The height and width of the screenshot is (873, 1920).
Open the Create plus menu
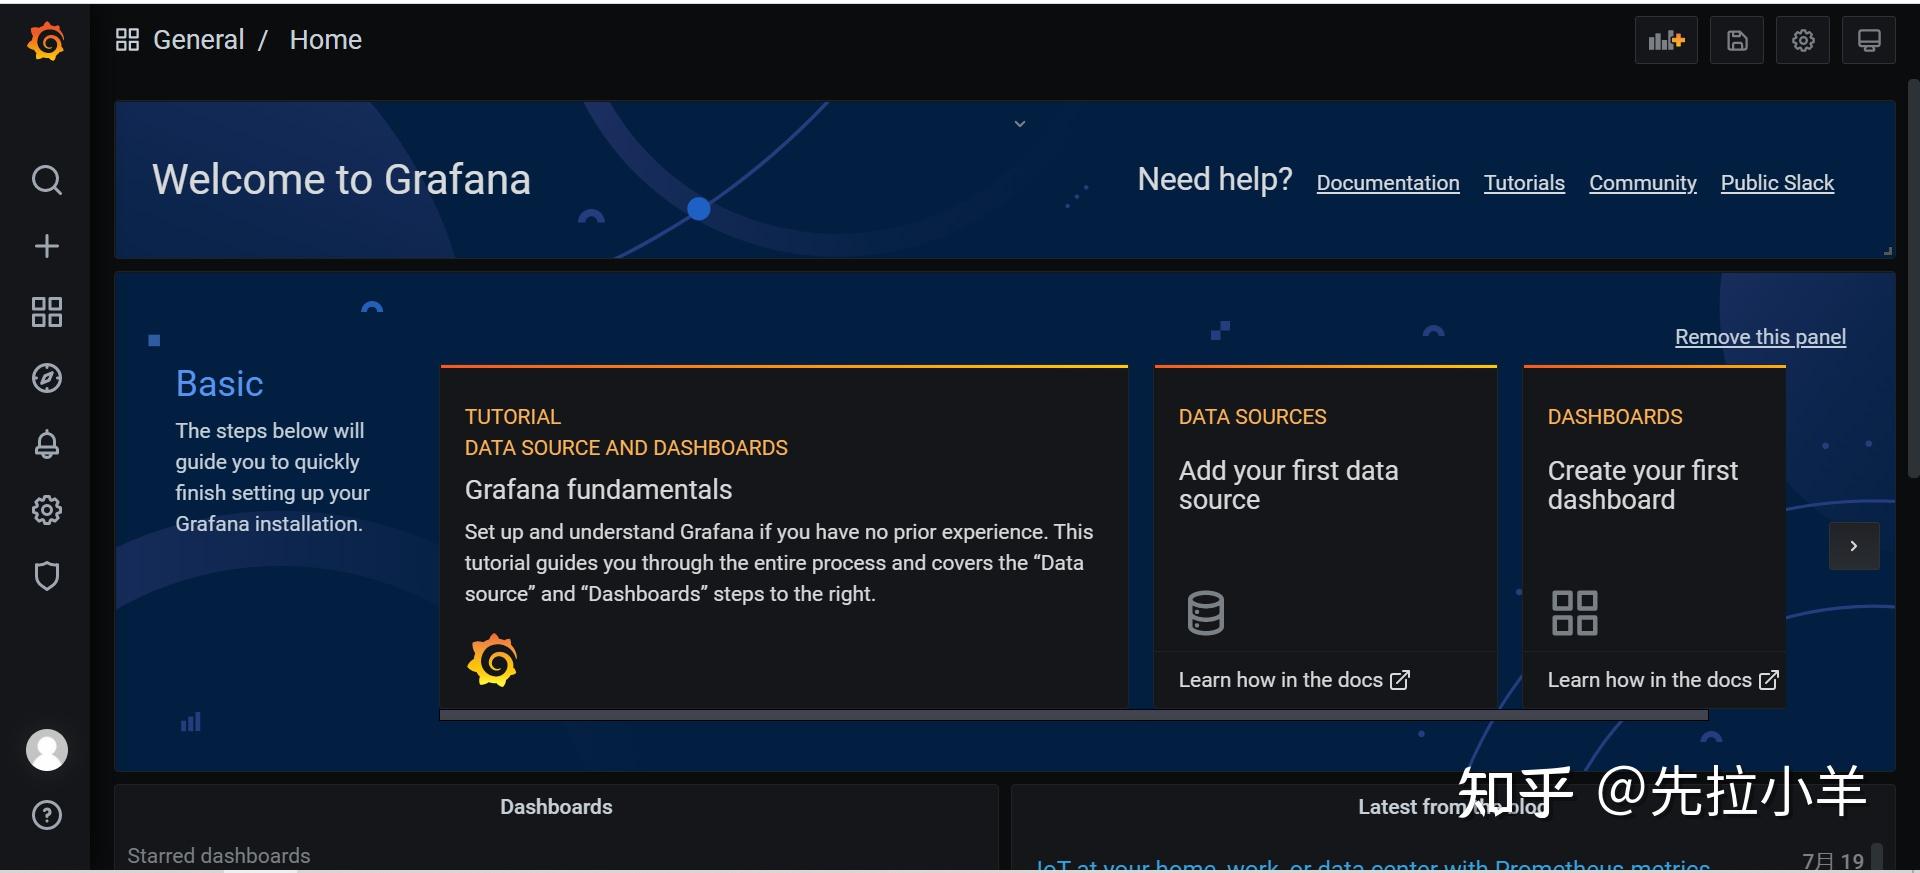(46, 246)
